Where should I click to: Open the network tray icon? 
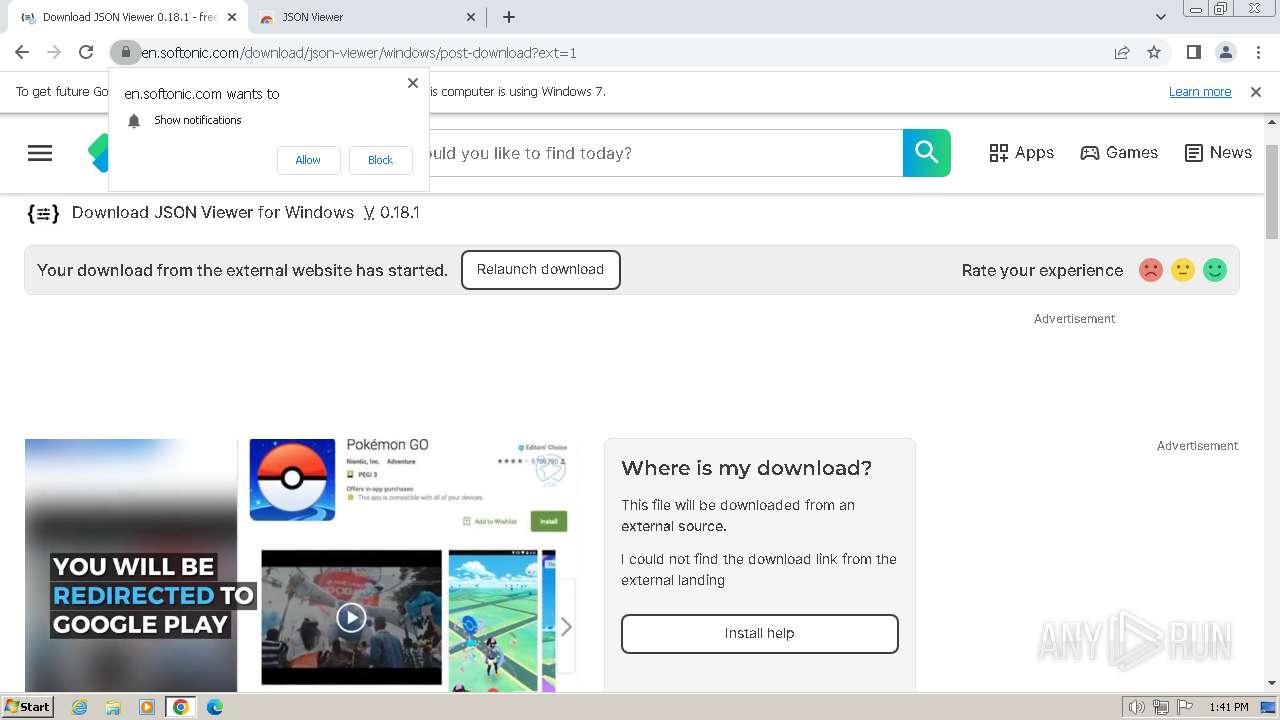pyautogui.click(x=1161, y=707)
